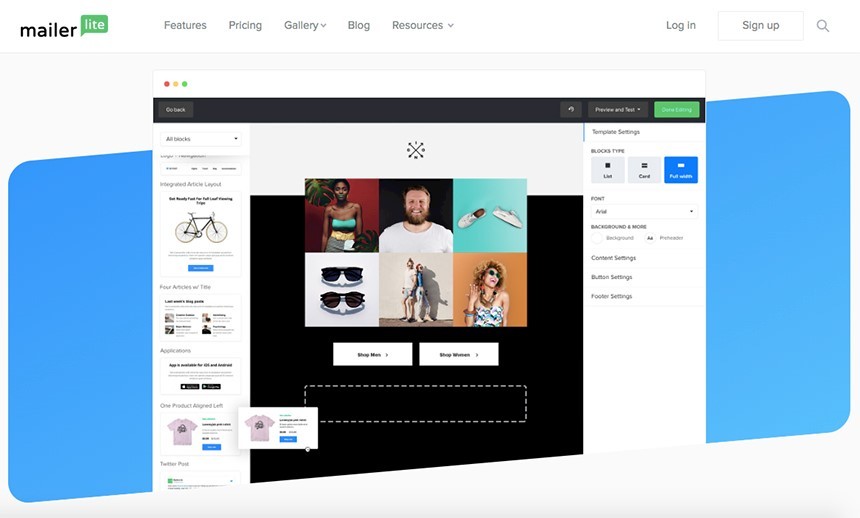Click the crossed arrows logo in email
Viewport: 860px width, 518px height.
(416, 150)
